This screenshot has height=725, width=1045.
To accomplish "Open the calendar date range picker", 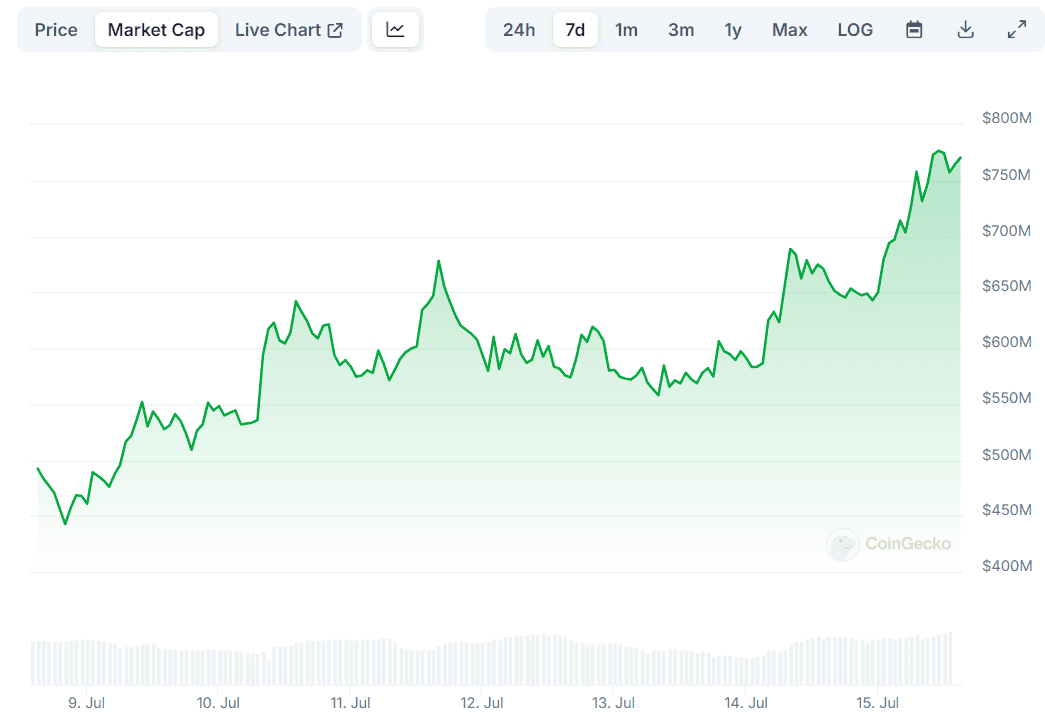I will point(914,30).
